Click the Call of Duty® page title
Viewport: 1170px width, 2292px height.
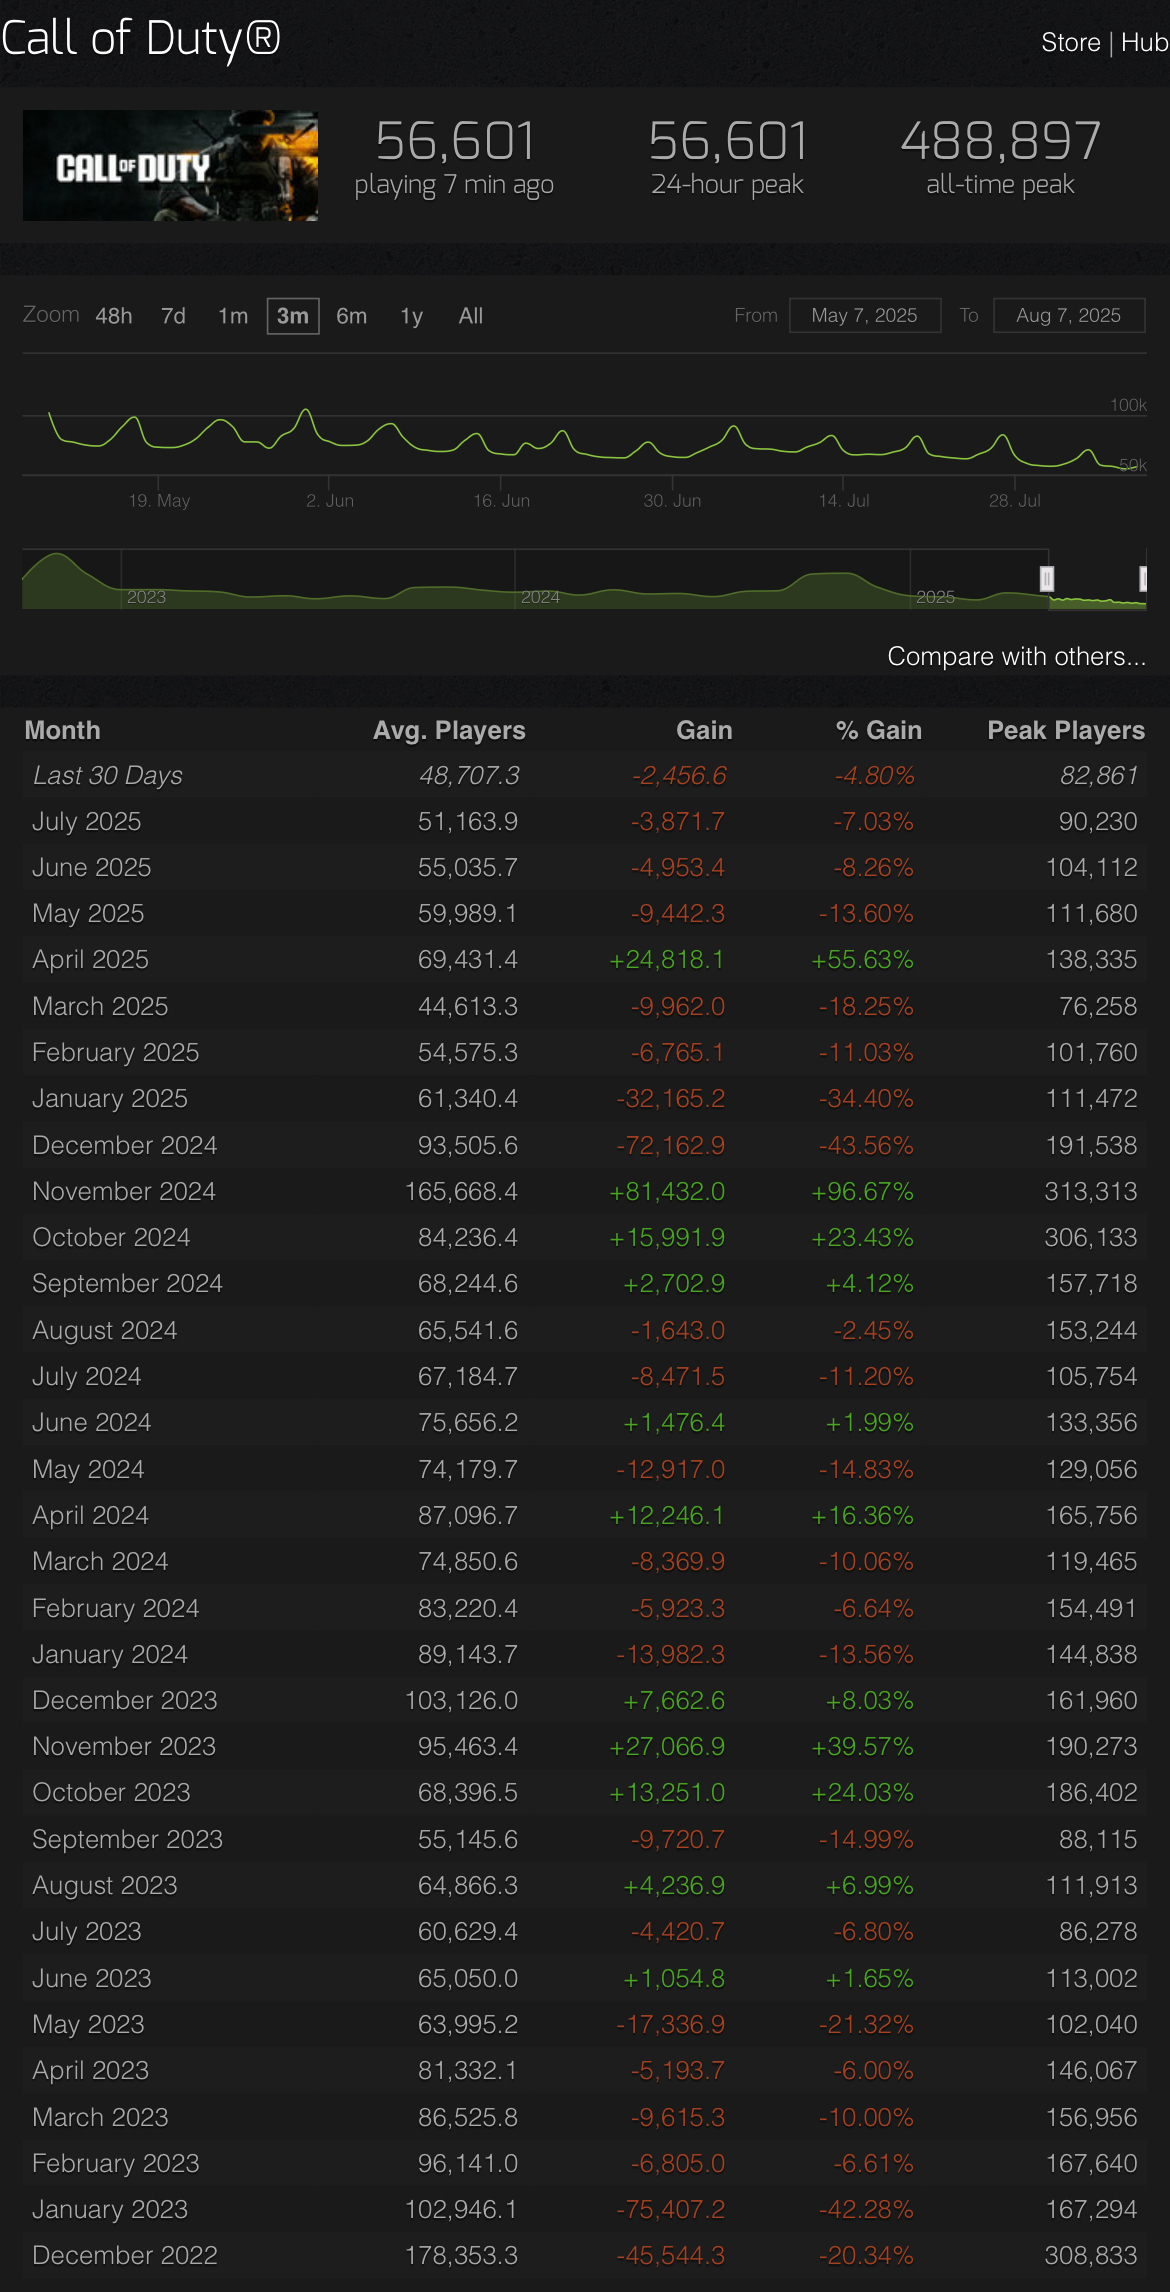(x=140, y=38)
